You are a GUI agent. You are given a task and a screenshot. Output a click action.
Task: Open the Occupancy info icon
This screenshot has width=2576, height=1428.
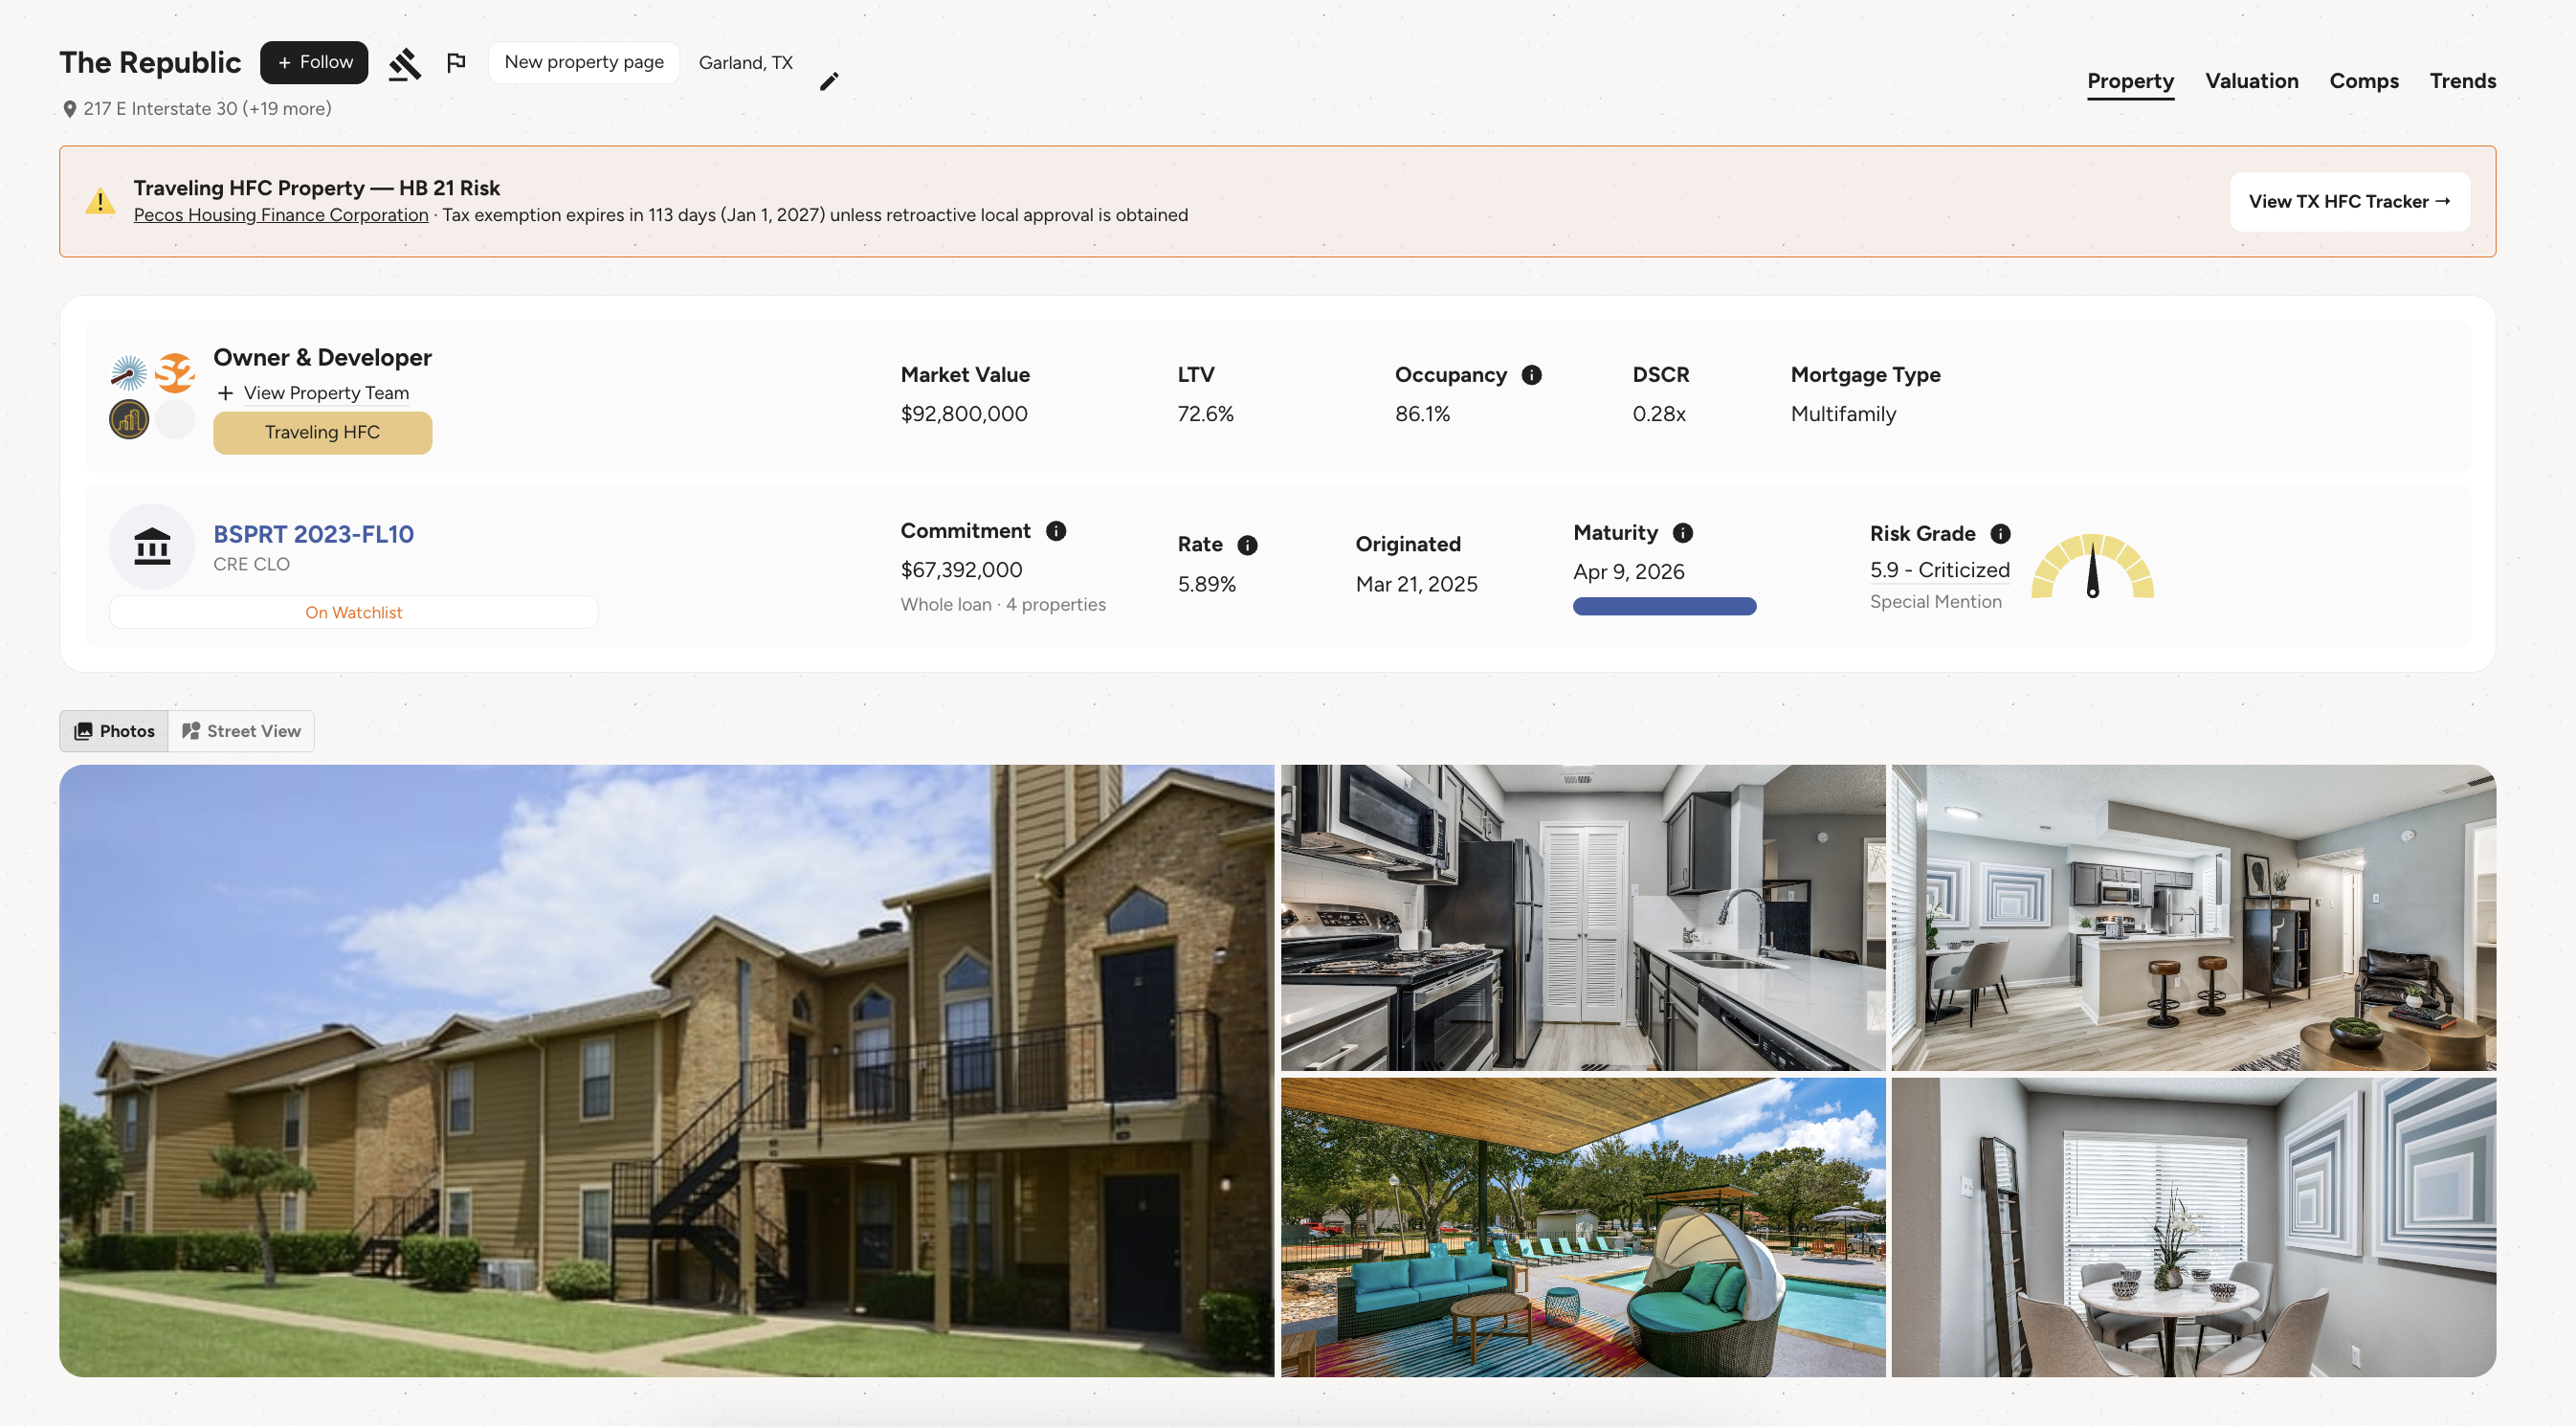point(1531,375)
